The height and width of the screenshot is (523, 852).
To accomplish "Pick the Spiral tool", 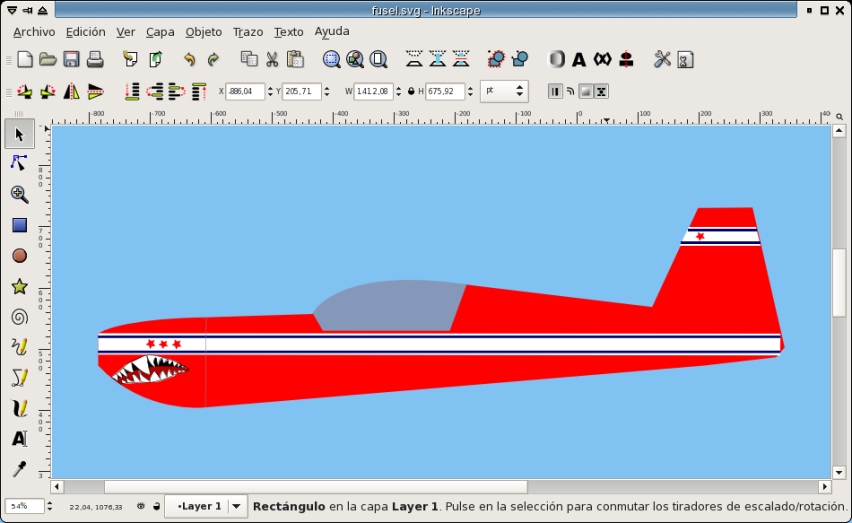I will 19,317.
